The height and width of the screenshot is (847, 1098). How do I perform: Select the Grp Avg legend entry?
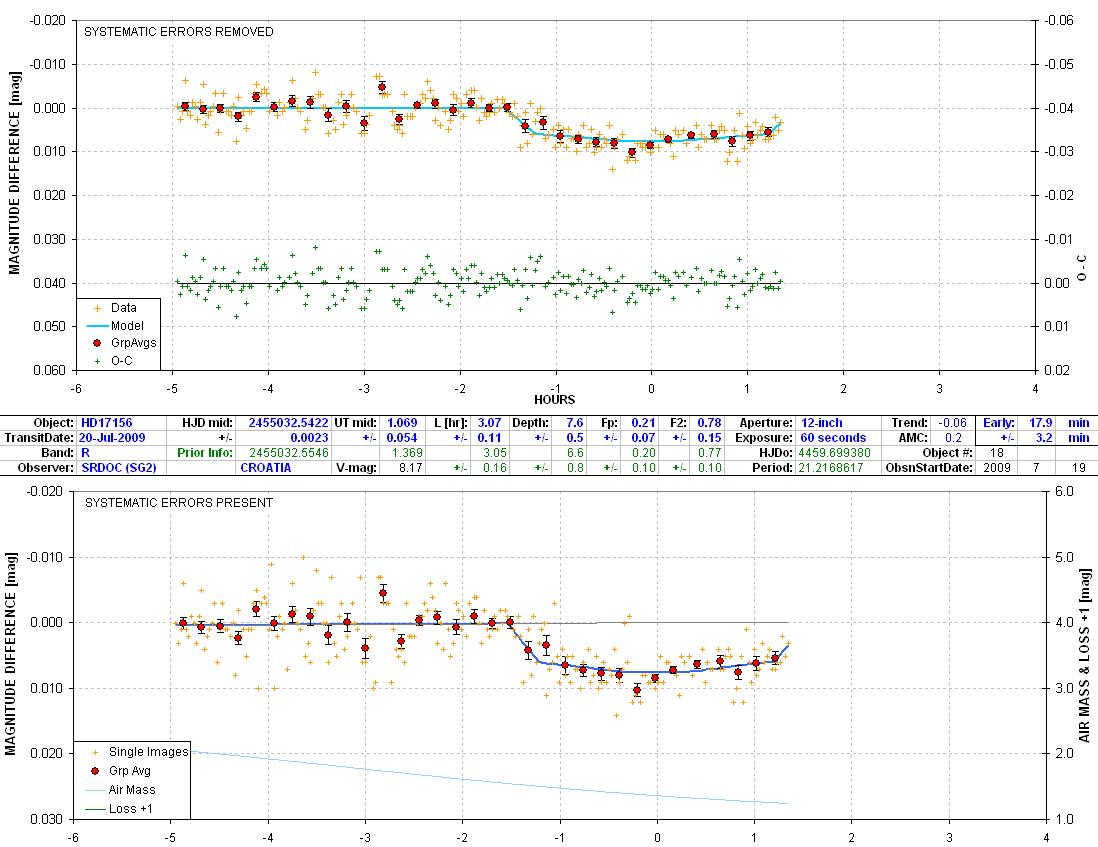121,771
